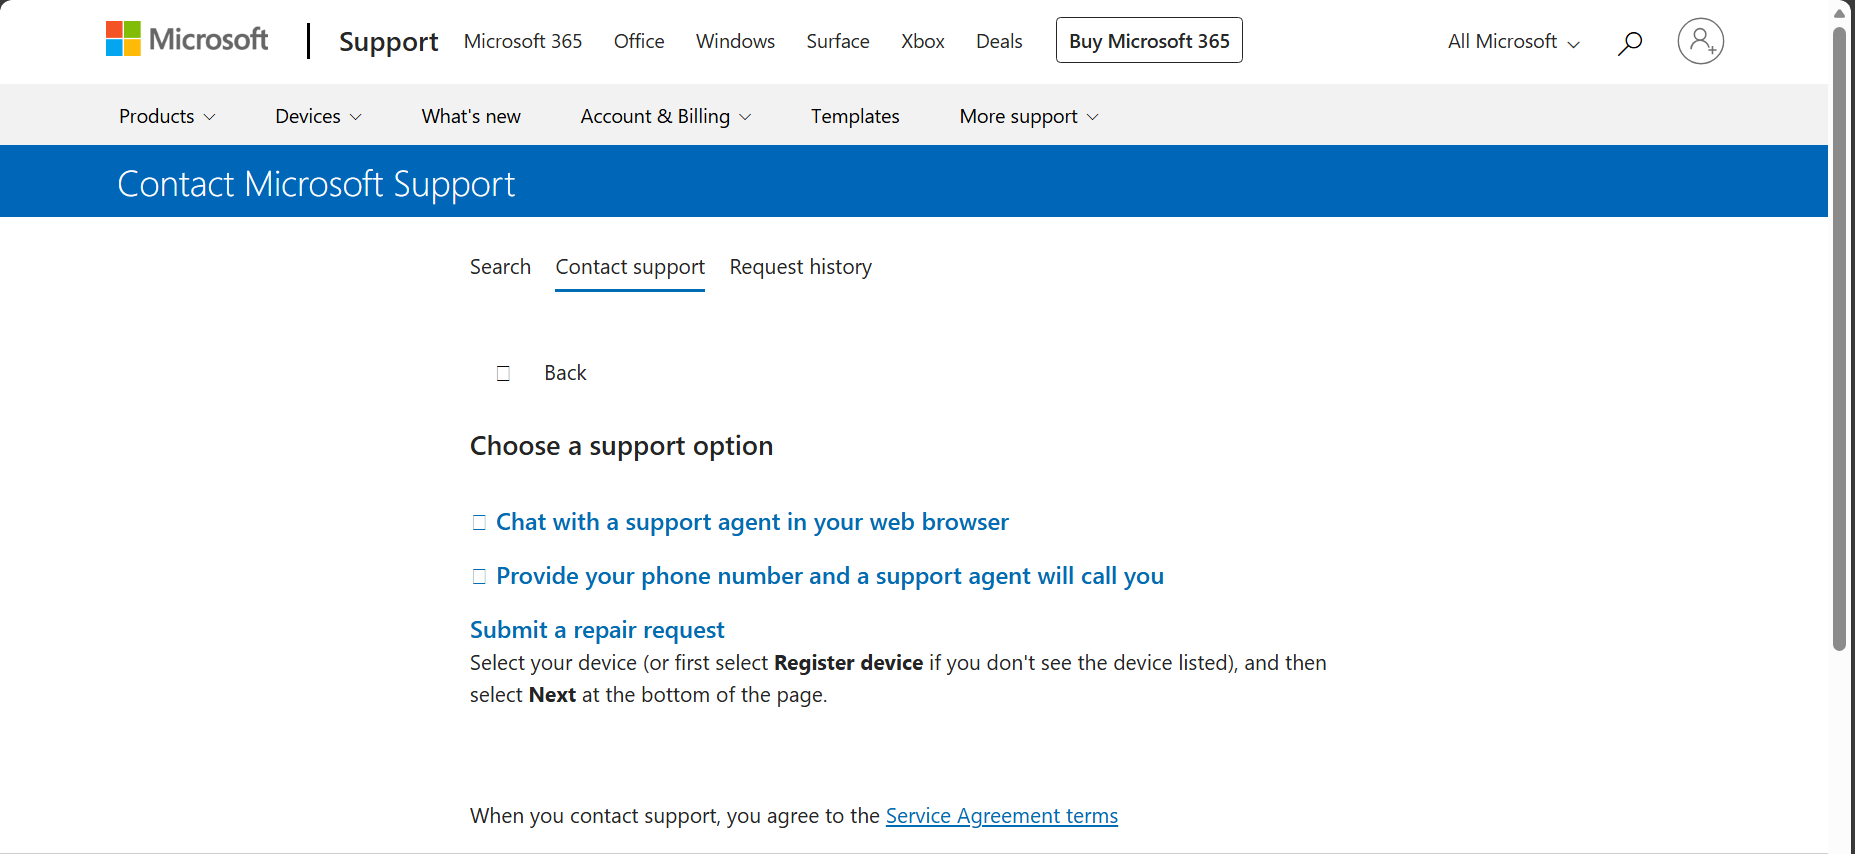Image resolution: width=1855 pixels, height=854 pixels.
Task: Click the Buy Microsoft 365 button
Action: [1149, 41]
